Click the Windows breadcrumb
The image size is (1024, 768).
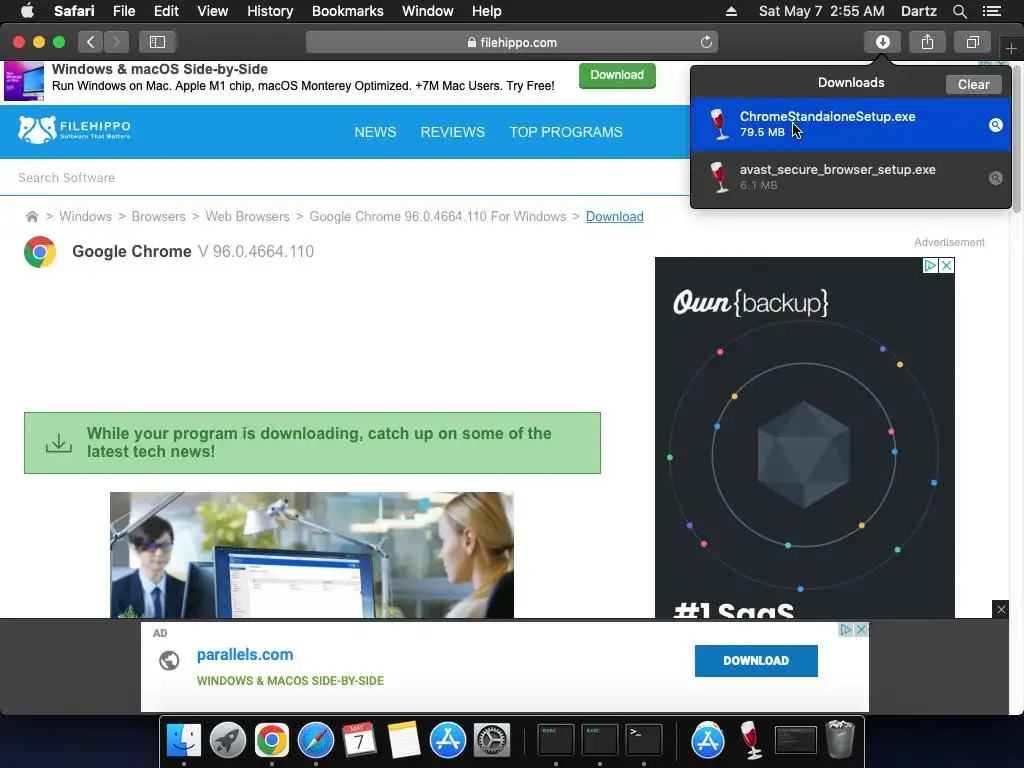86,216
